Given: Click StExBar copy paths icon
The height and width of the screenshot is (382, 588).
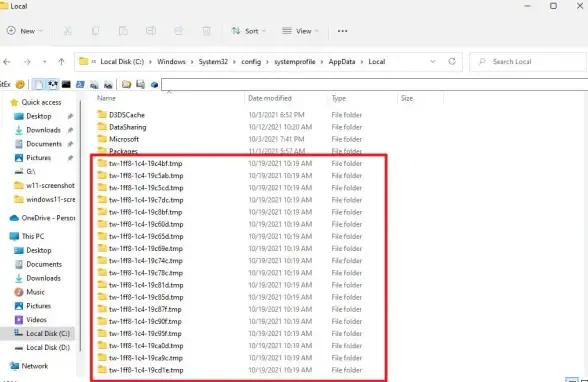Looking at the screenshot, I should click(x=108, y=85).
